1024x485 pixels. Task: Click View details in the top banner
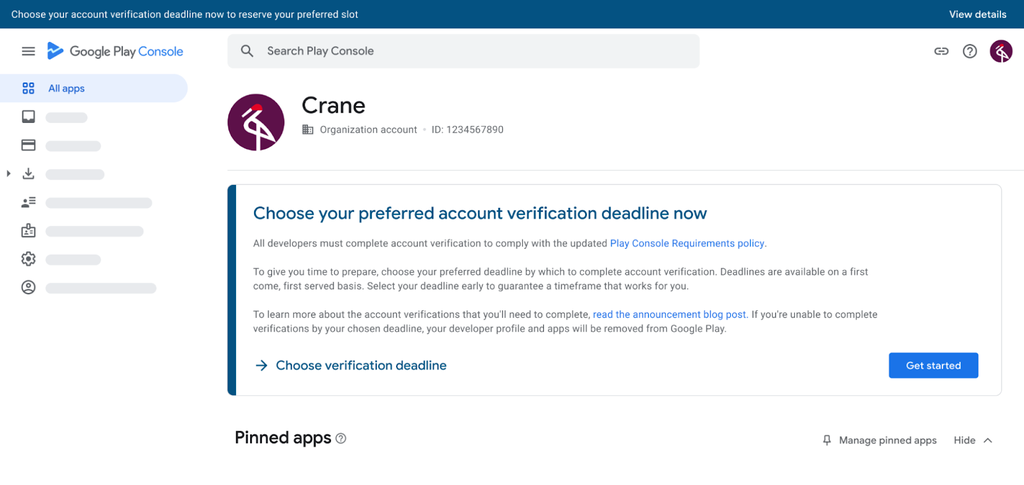tap(977, 14)
